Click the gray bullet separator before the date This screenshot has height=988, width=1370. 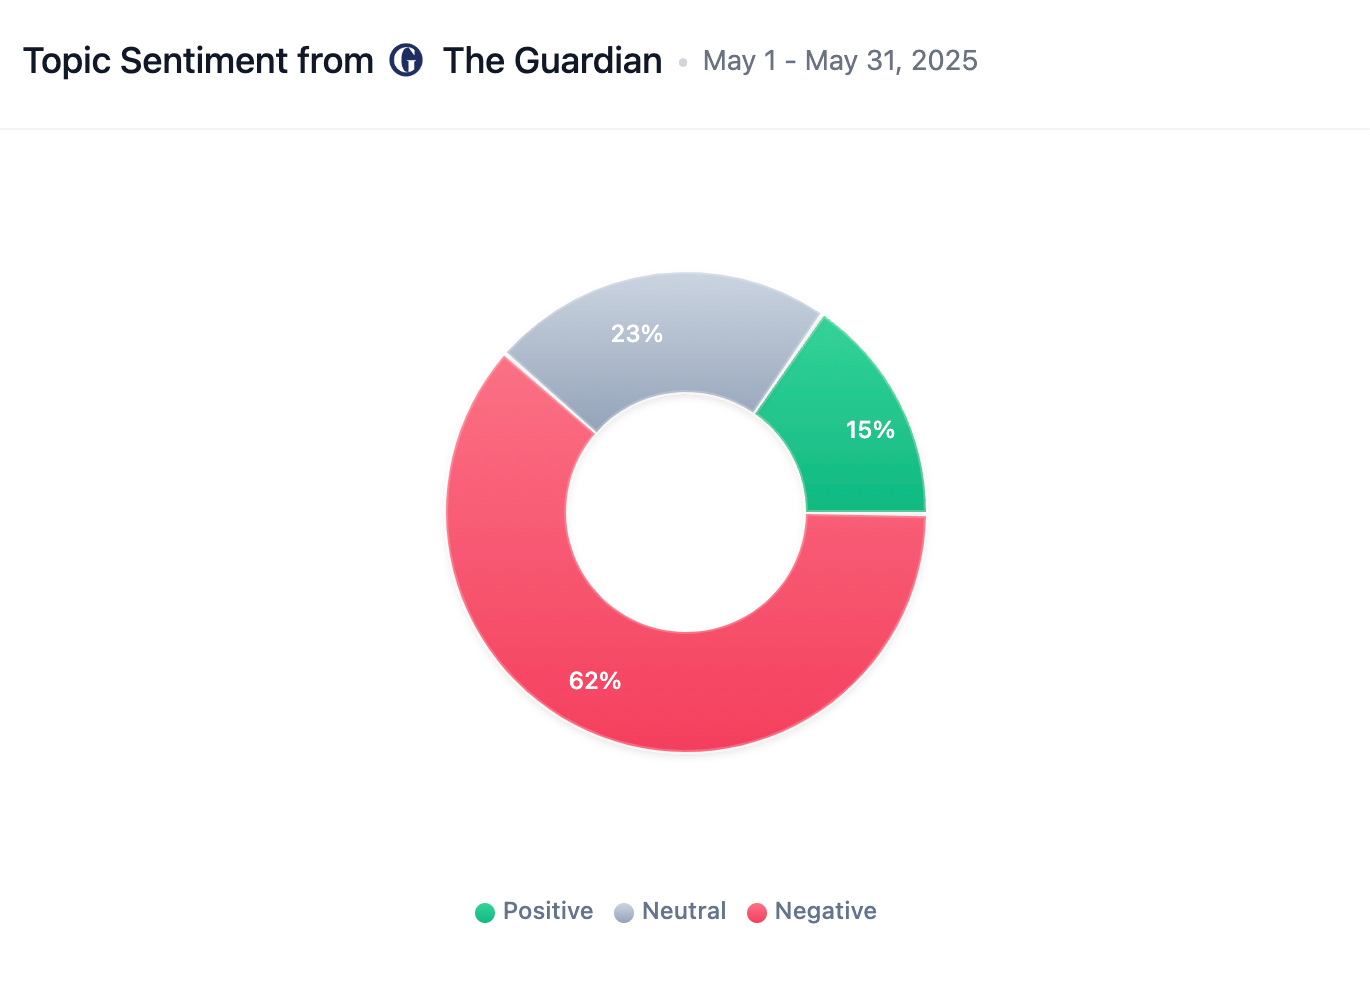click(x=683, y=62)
